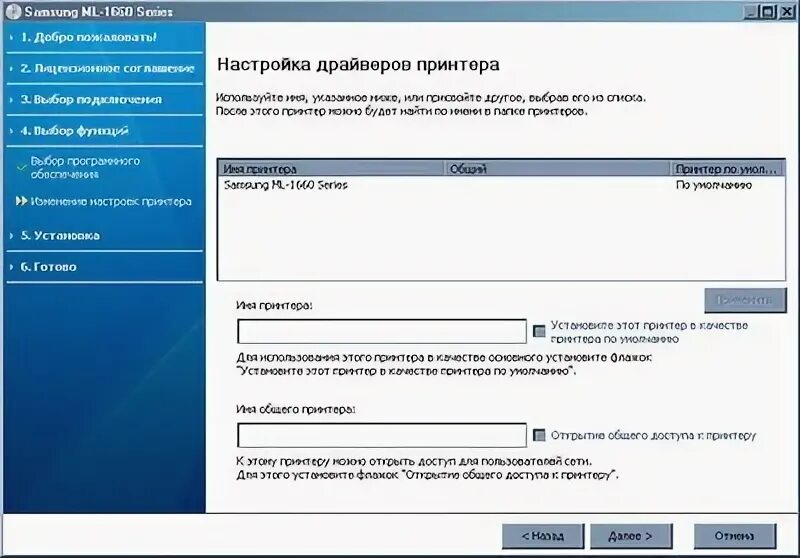Enable Открытие общего доступа к принтеру checkbox

(539, 435)
